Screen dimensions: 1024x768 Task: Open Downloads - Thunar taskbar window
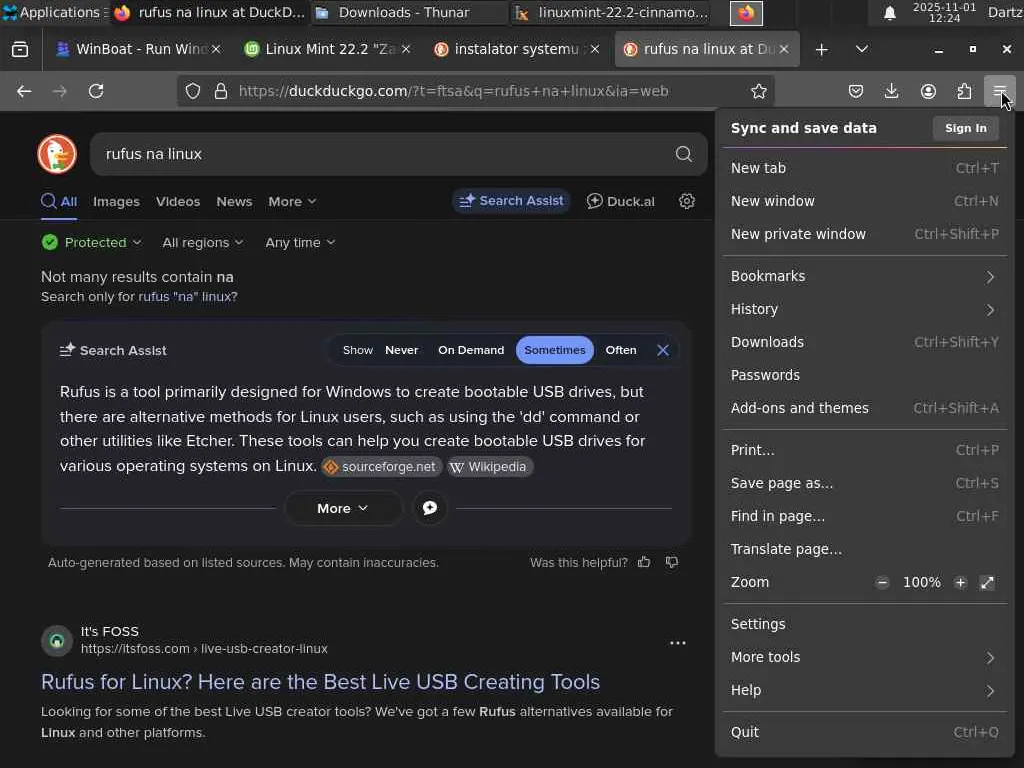409,12
